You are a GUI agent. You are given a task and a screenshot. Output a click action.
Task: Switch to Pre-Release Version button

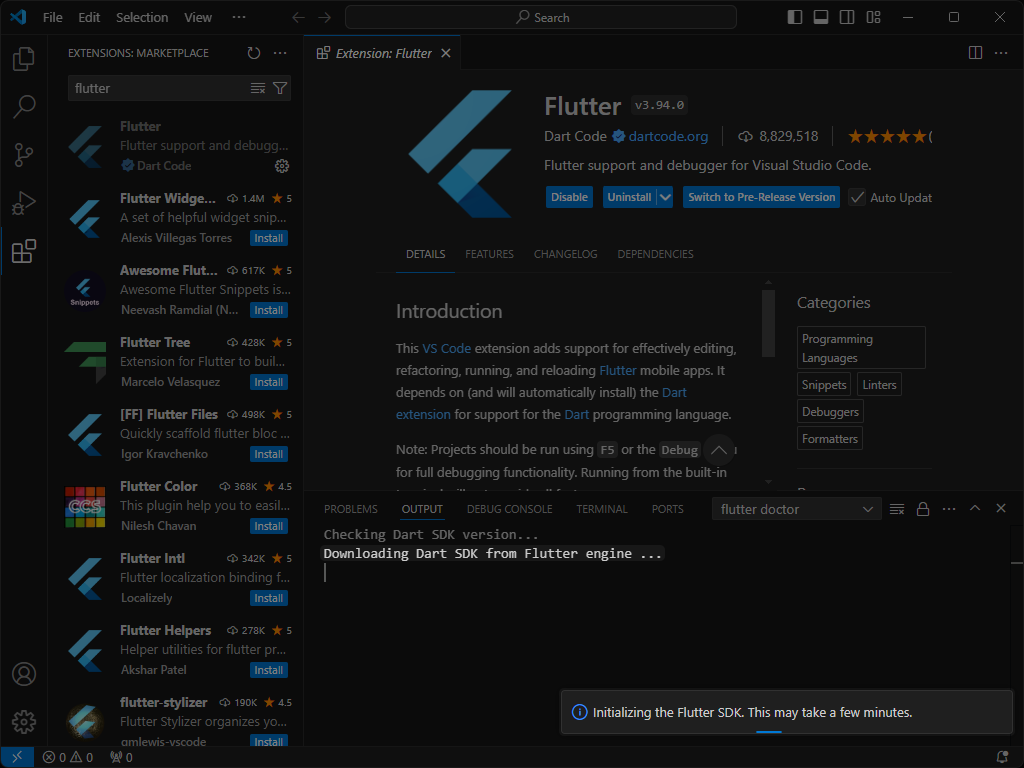click(761, 197)
